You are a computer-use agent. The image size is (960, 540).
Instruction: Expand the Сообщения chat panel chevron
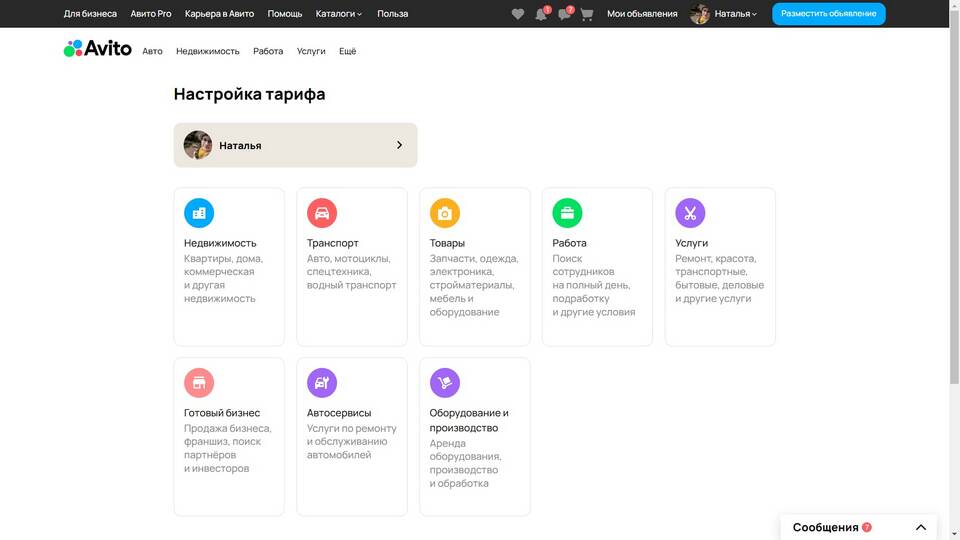921,527
